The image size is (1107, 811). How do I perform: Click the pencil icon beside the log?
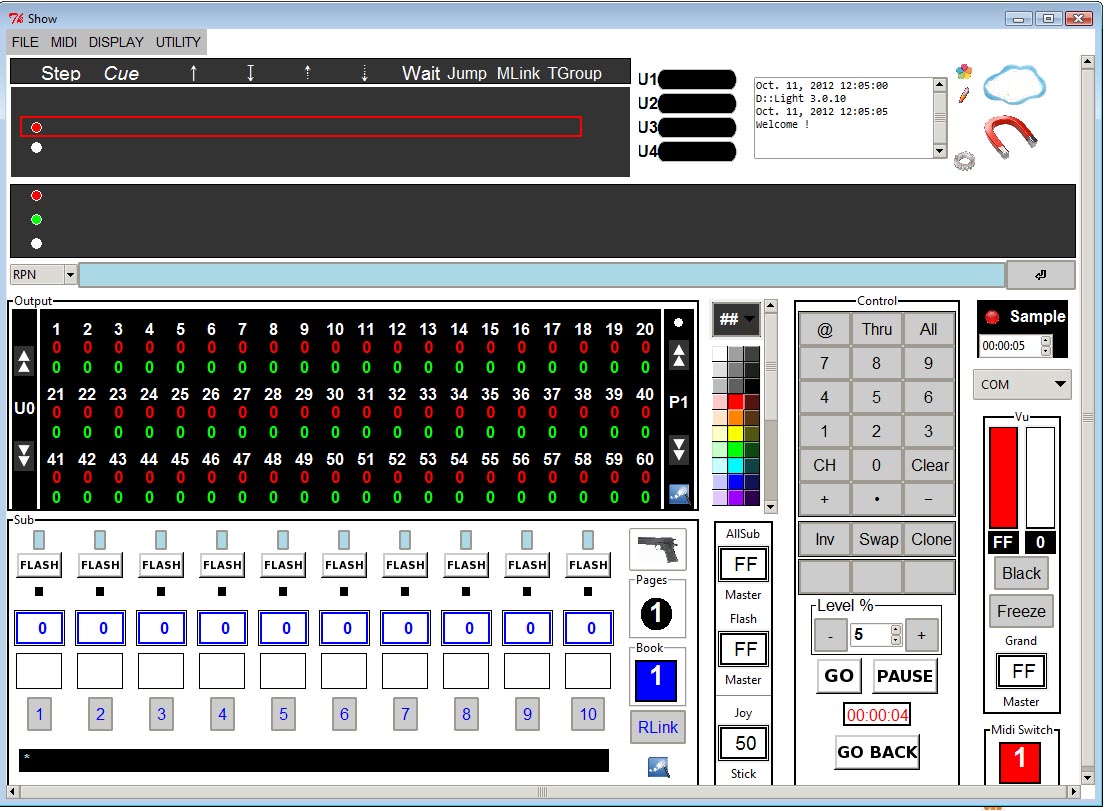point(964,96)
